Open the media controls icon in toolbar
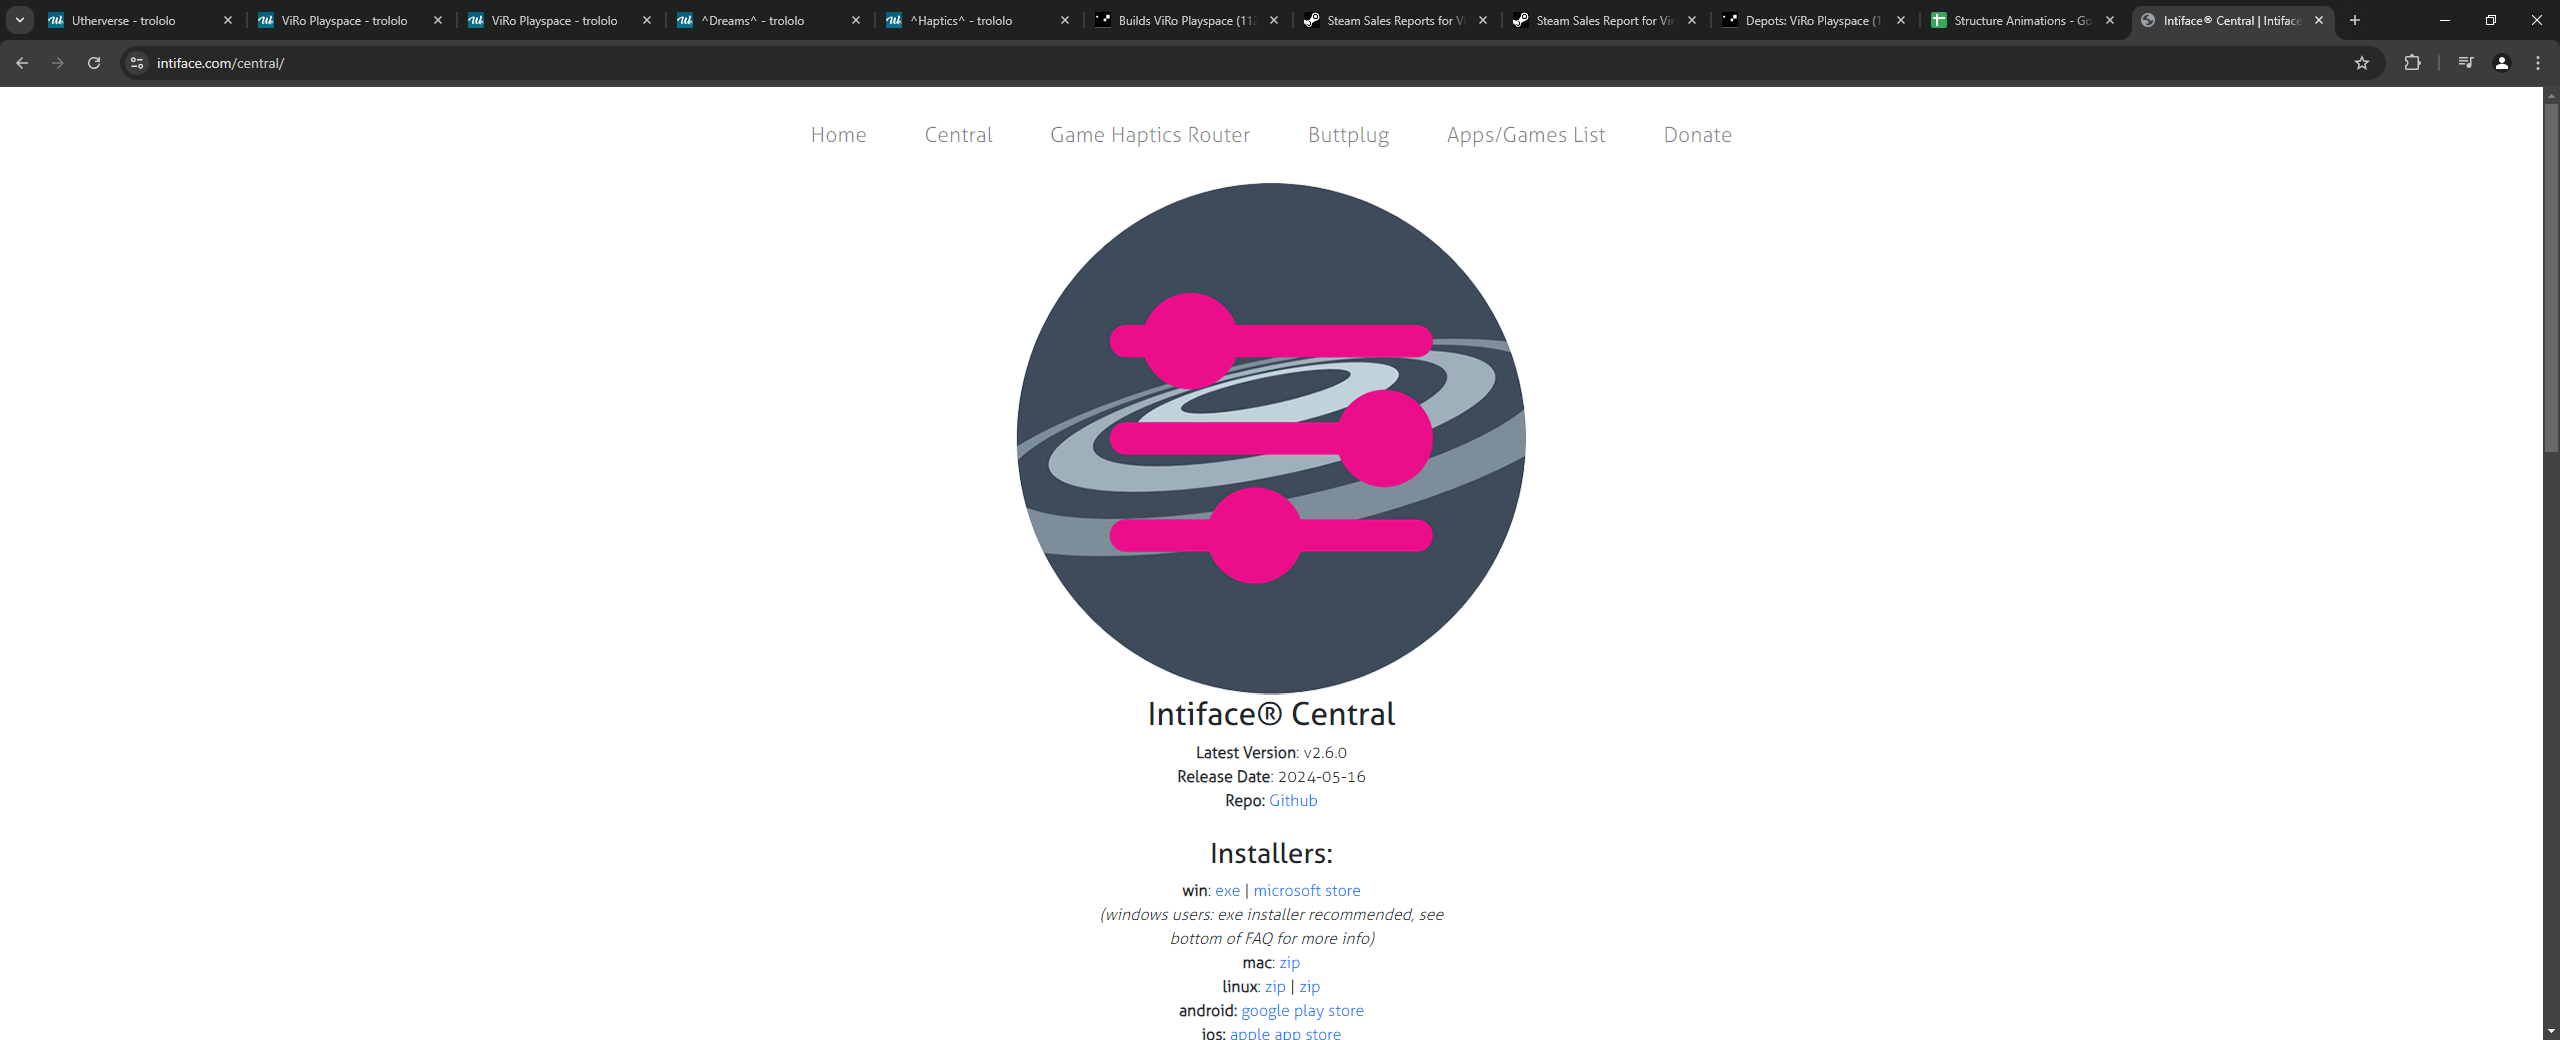Viewport: 2560px width, 1040px height. tap(2466, 63)
